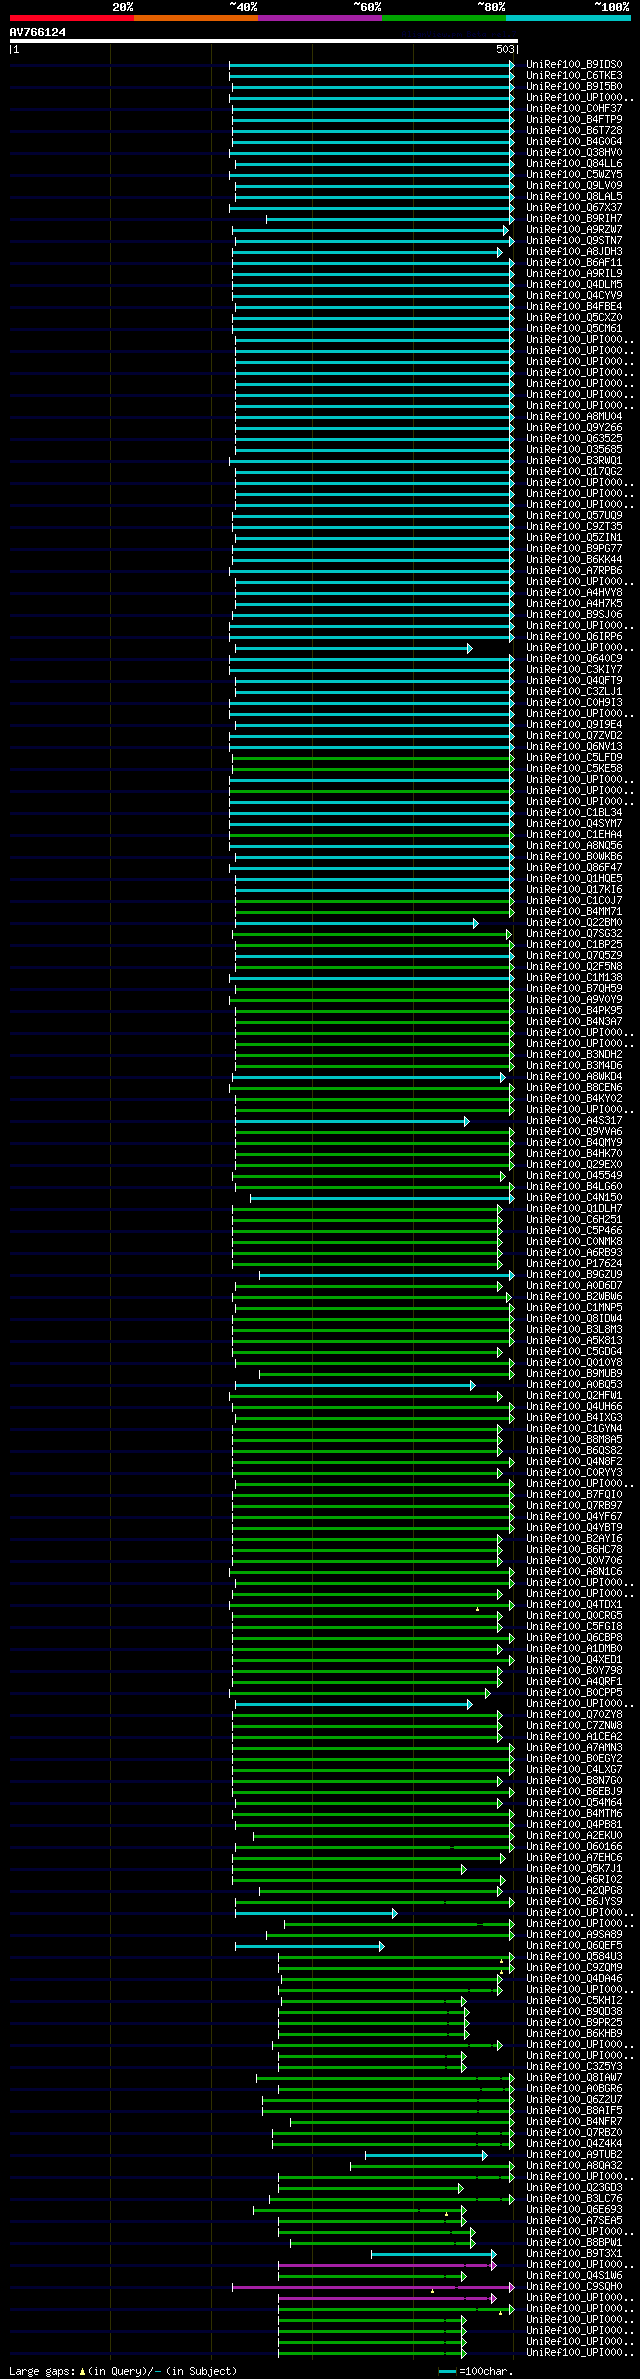Select the UniRef100_Q9LV09 label
640x2379 pixels.
tap(574, 185)
